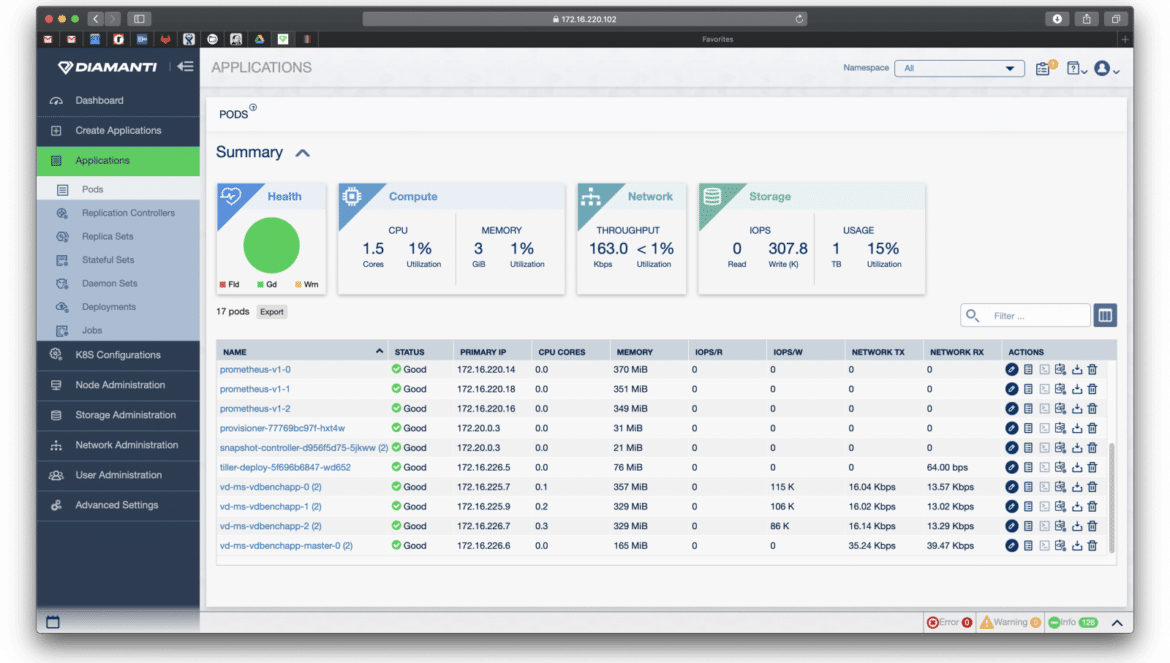Click the Warning status indicator
The width and height of the screenshot is (1170, 663).
(1010, 622)
